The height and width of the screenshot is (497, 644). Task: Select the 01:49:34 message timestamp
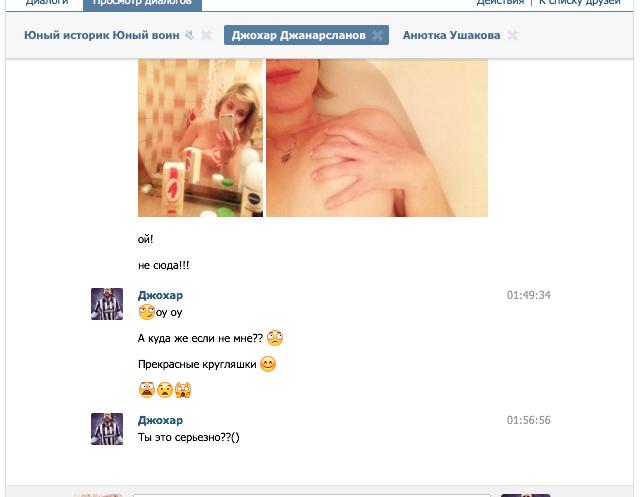(529, 295)
